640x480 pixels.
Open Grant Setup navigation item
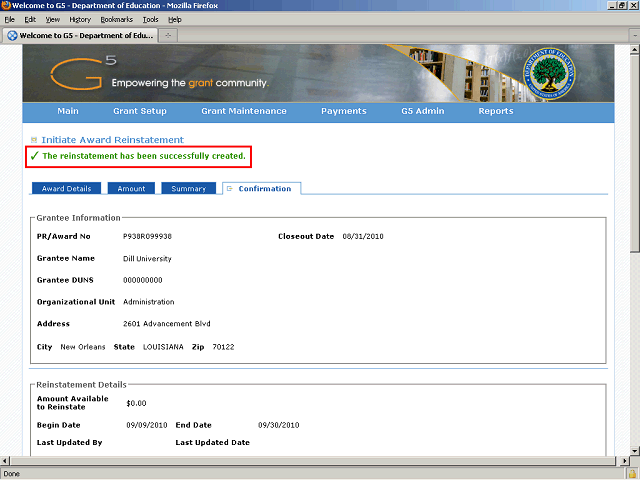coord(140,111)
